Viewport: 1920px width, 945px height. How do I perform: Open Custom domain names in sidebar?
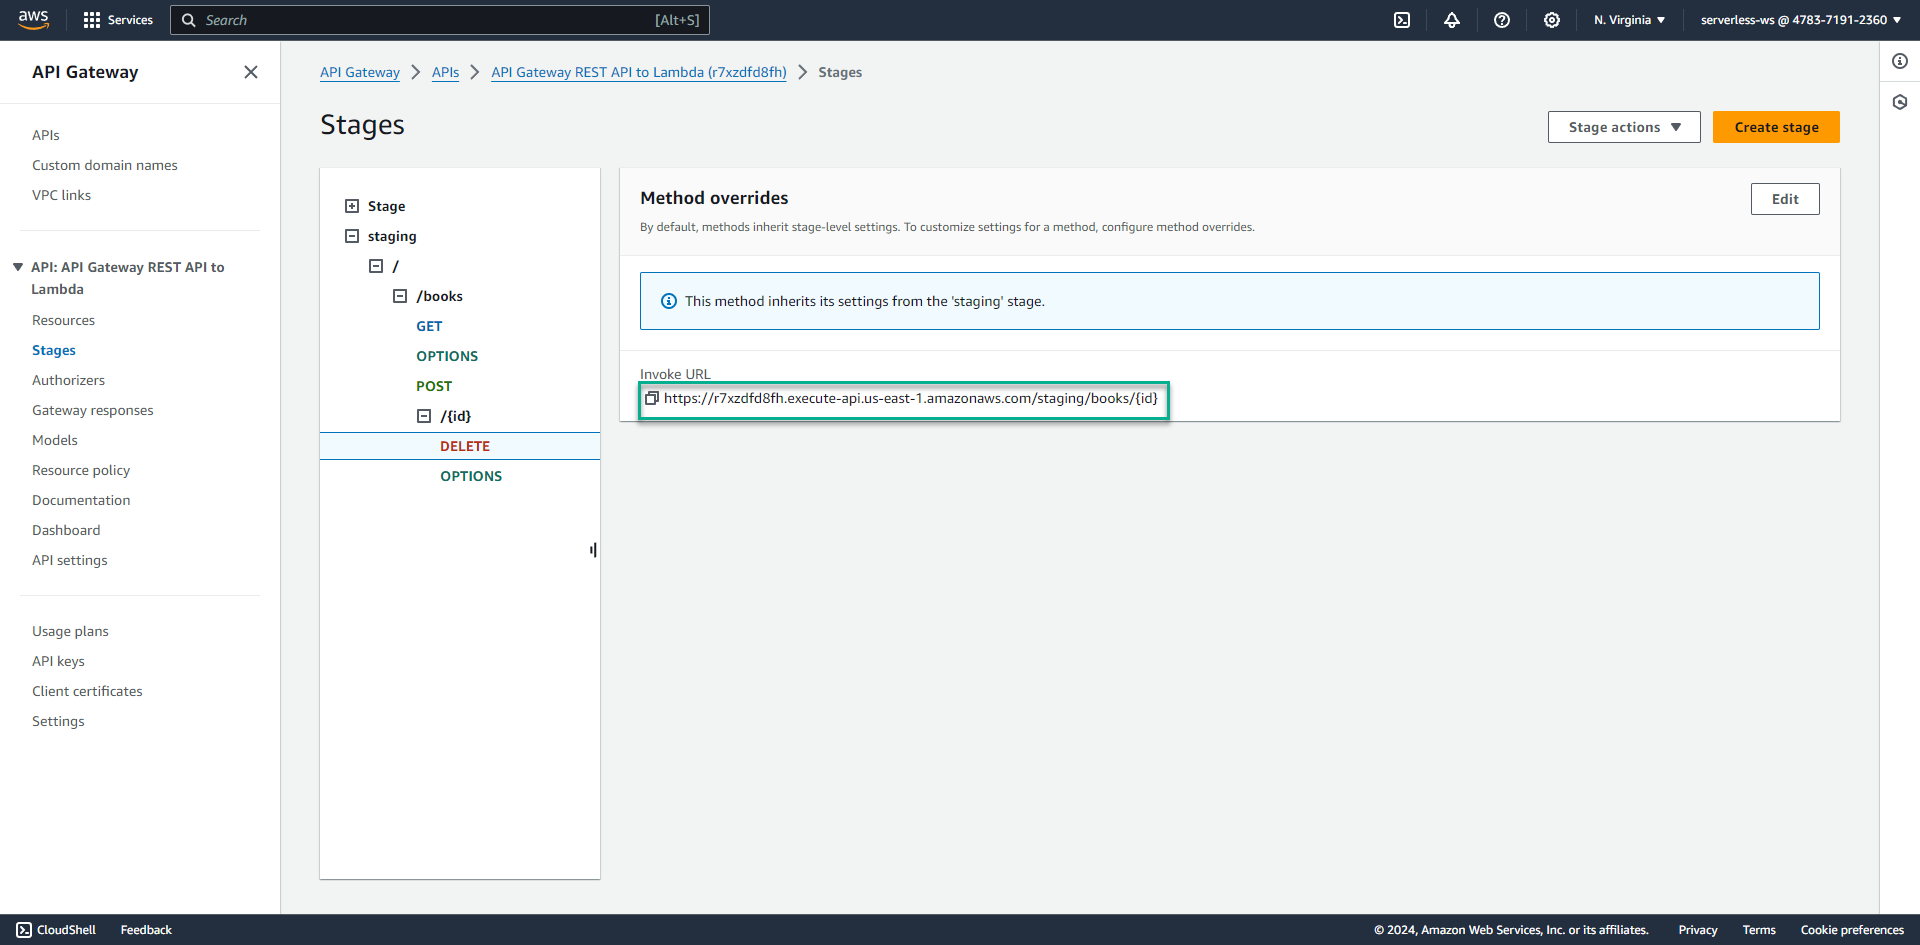pyautogui.click(x=105, y=165)
